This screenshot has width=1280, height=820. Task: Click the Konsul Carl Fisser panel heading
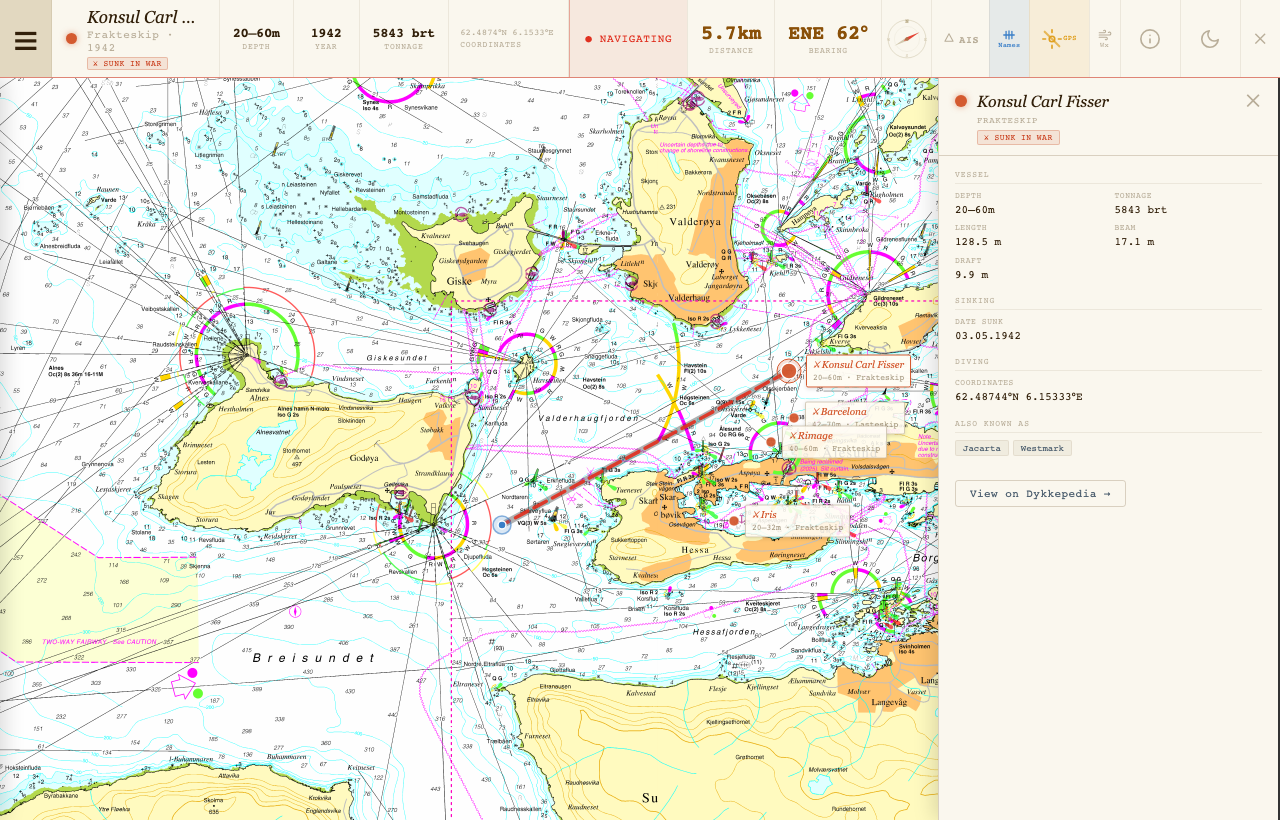[1042, 101]
